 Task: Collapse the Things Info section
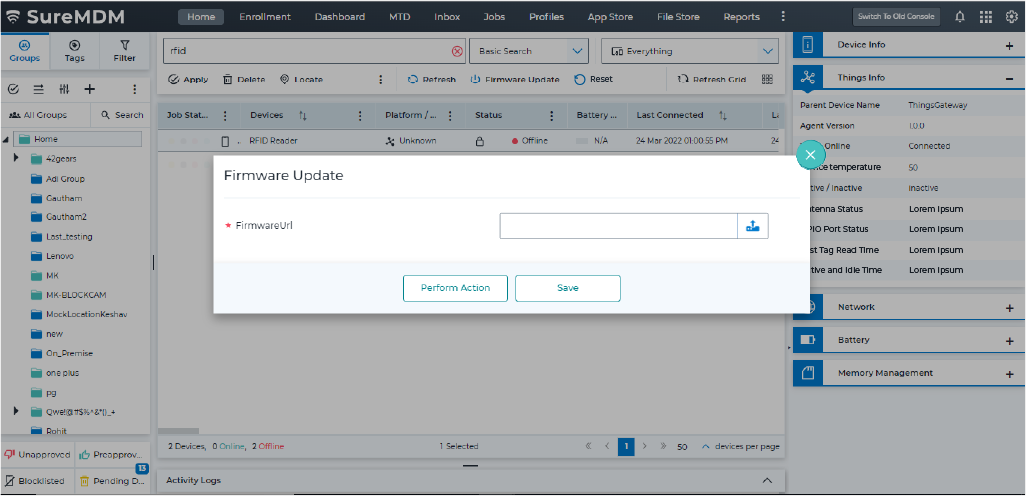[x=1009, y=78]
